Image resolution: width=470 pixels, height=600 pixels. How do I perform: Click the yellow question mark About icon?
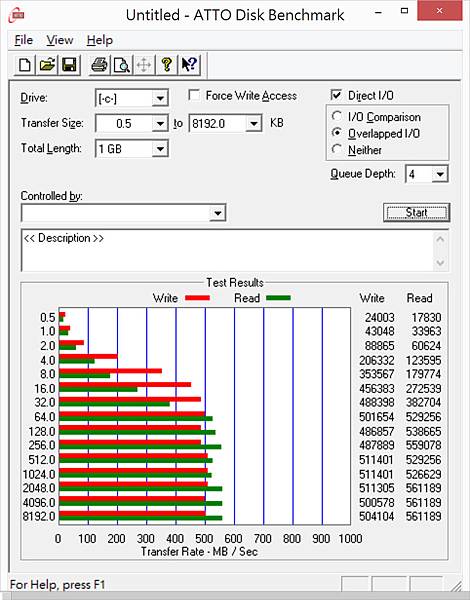coord(166,65)
